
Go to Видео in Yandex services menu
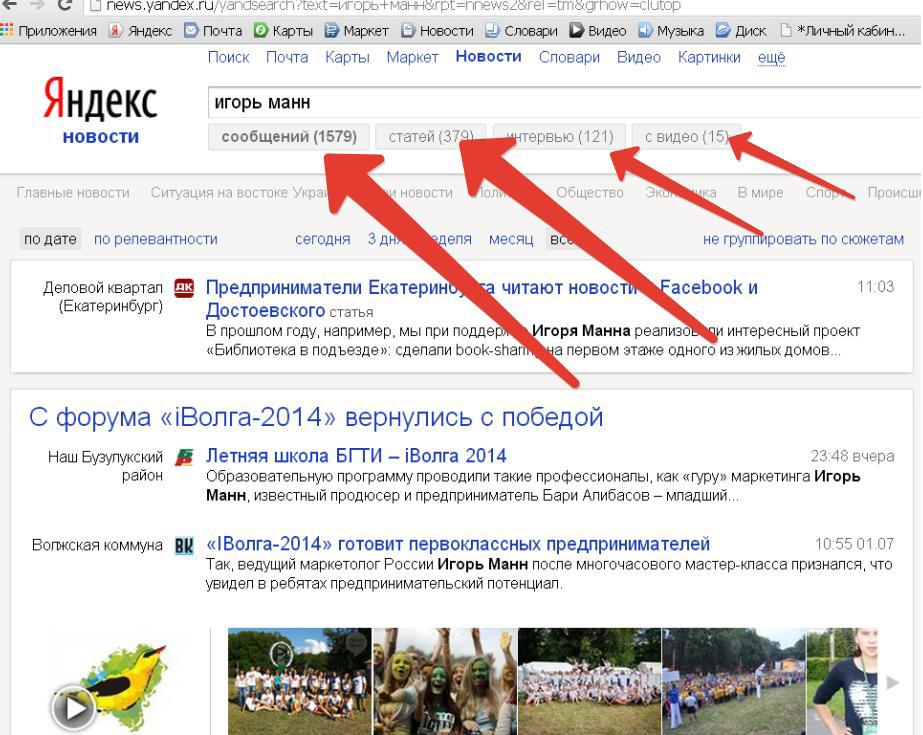click(x=639, y=57)
